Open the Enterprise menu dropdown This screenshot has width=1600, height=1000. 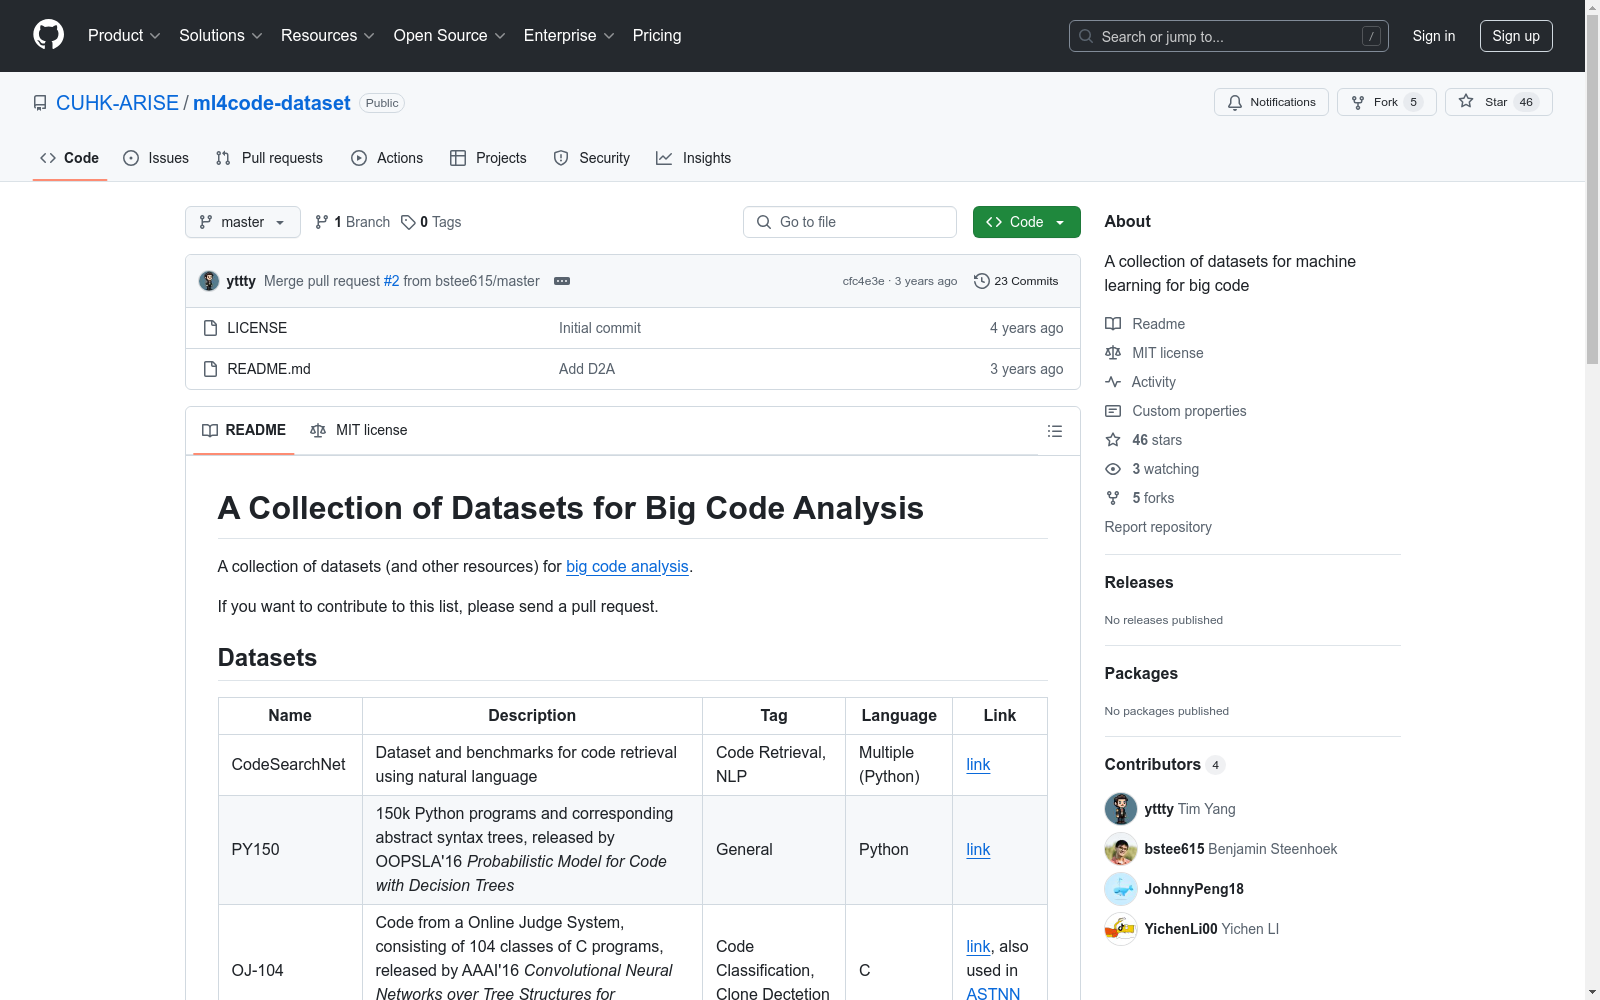point(567,35)
